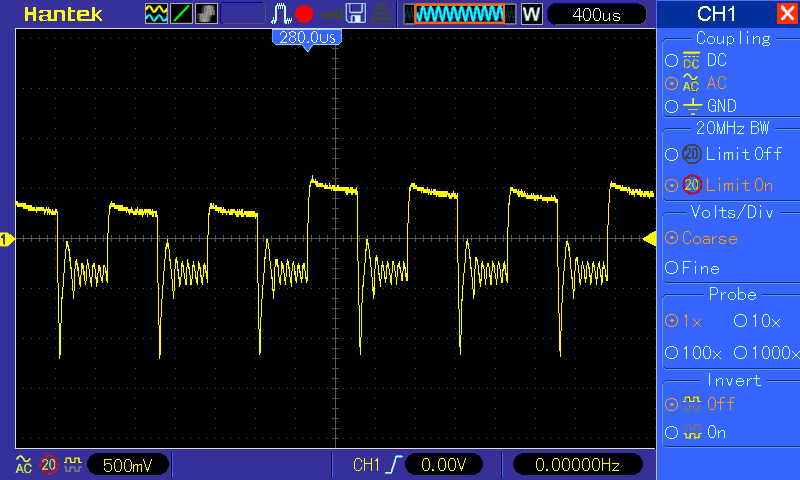
Task: Turn Invert On
Action: [671, 433]
